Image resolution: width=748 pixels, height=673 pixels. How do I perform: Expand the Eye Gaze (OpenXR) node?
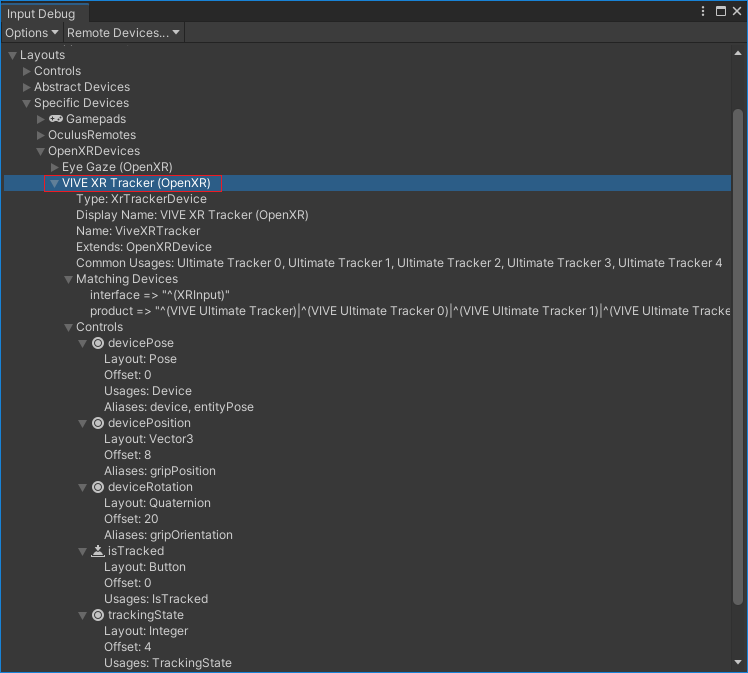tap(55, 167)
